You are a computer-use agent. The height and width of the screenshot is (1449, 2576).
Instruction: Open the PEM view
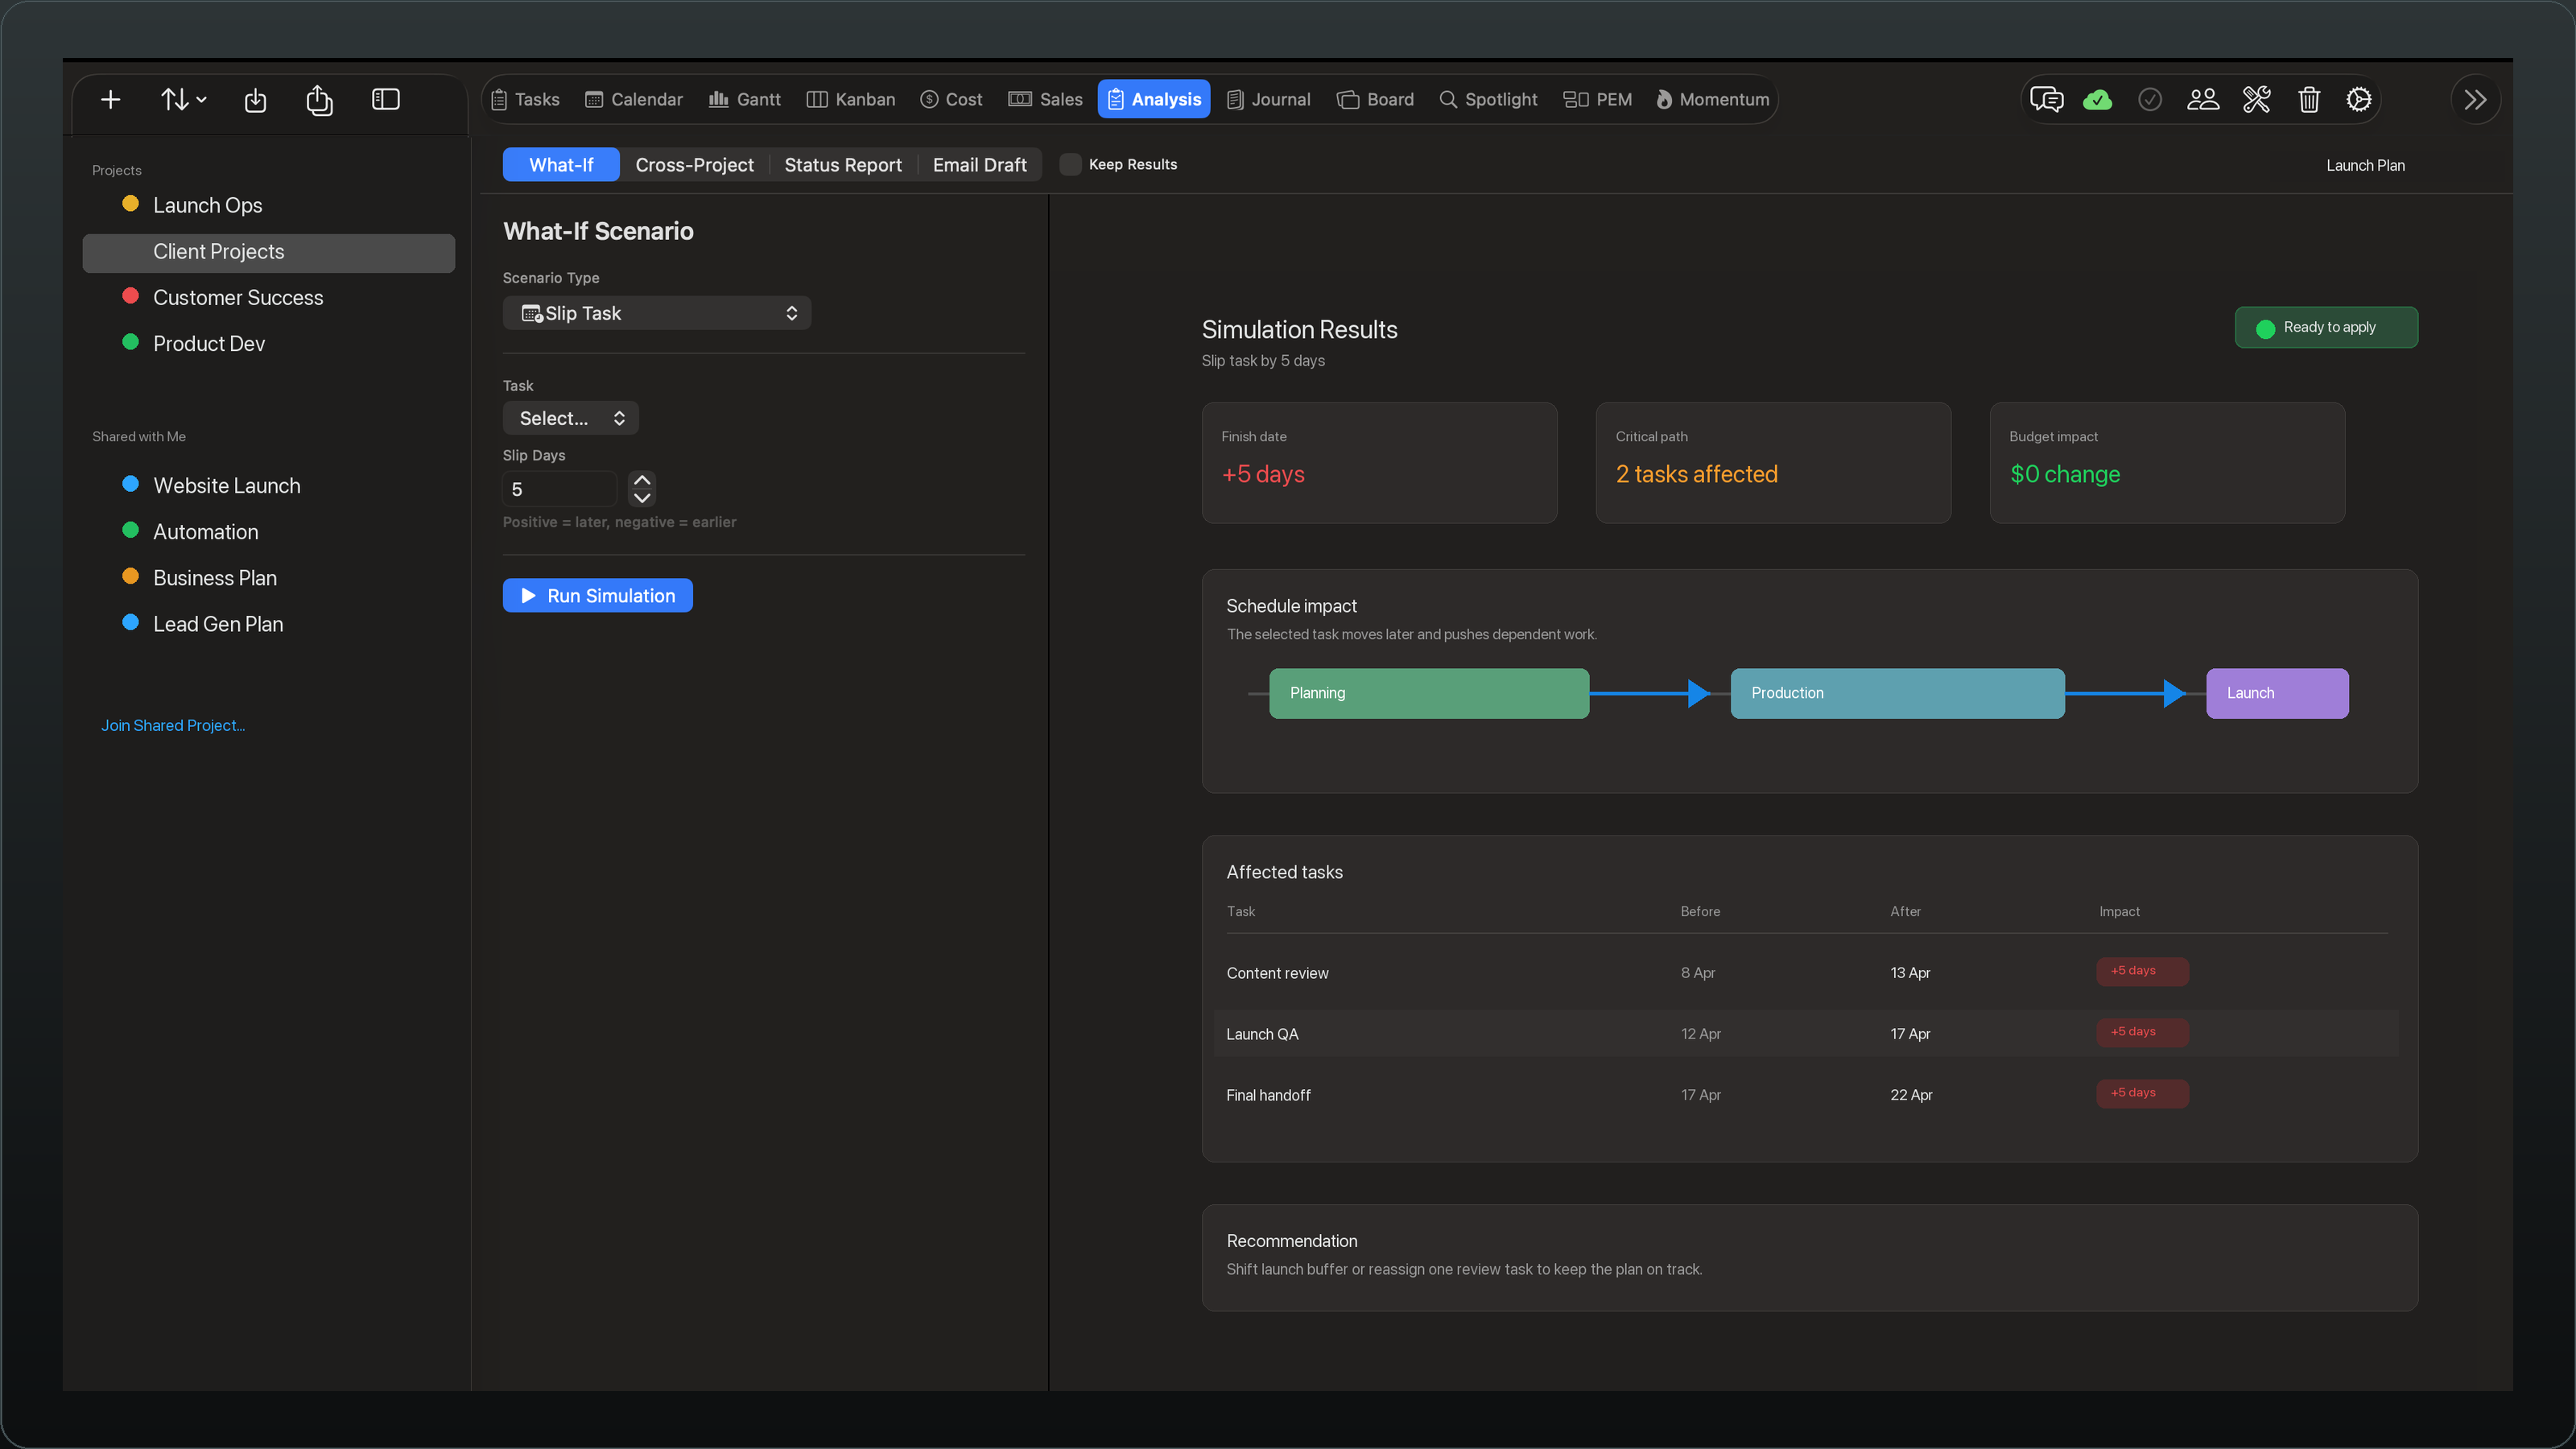[1597, 100]
